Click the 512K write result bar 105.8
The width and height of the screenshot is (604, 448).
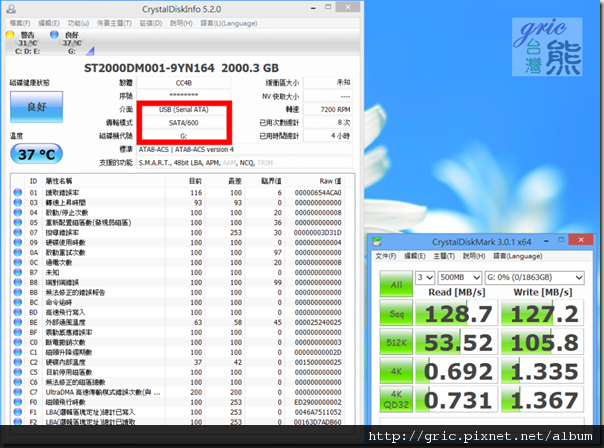[542, 342]
